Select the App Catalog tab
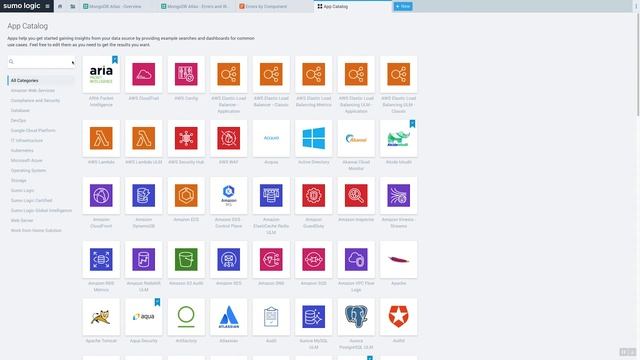The height and width of the screenshot is (360, 640). pos(353,6)
